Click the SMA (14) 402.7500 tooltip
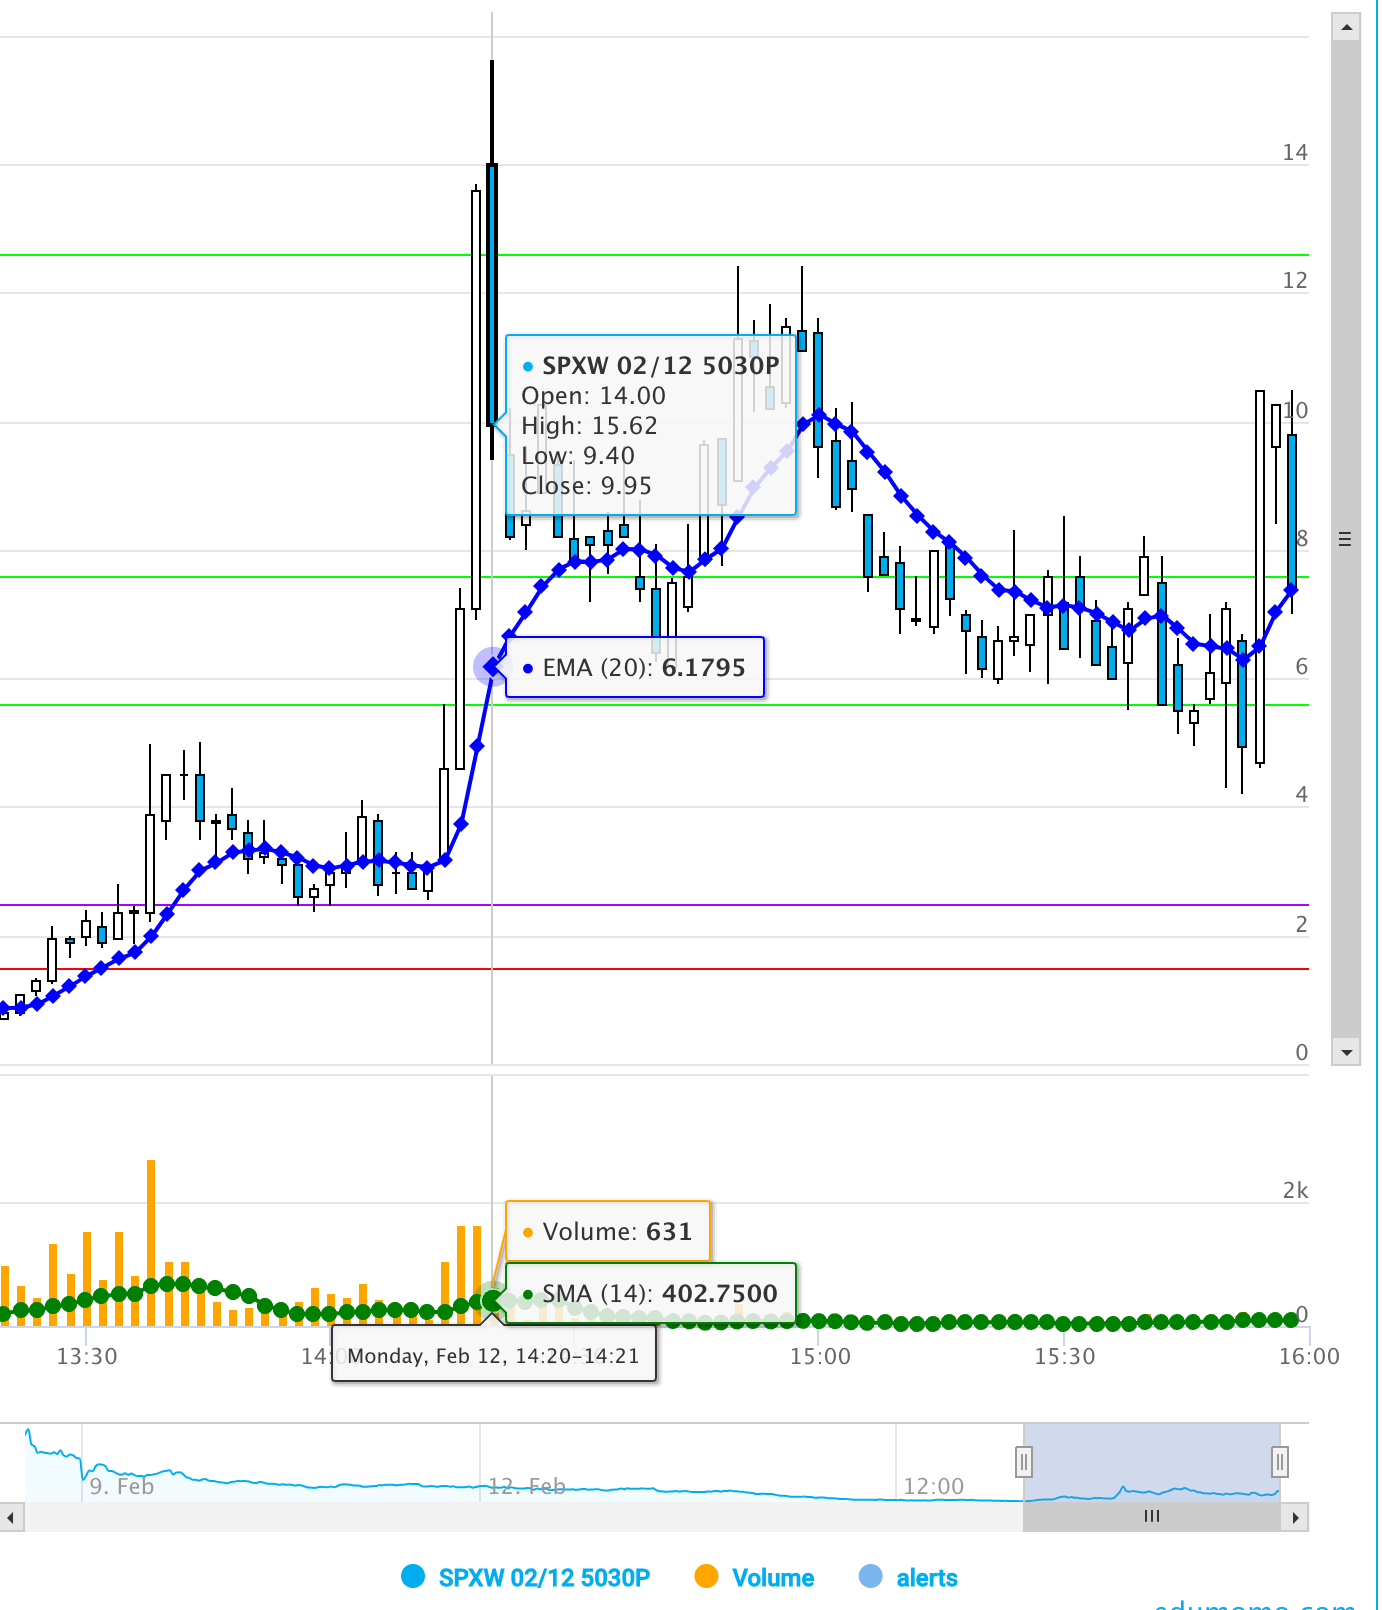This screenshot has width=1382, height=1610. coord(651,1293)
